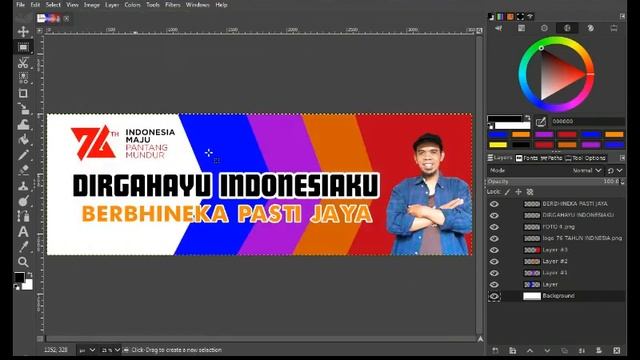This screenshot has width=640, height=360.
Task: Select the Crop tool
Action: (23, 93)
